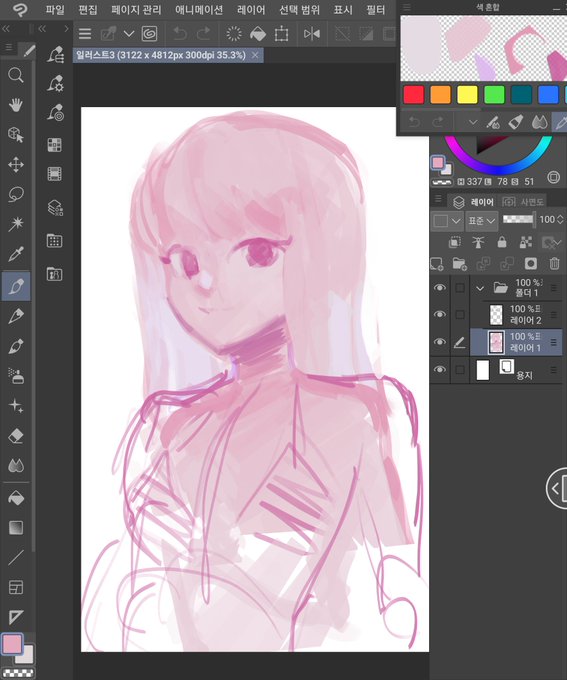567x680 pixels.
Task: Click the Scale/Rotate transform icon
Action: point(282,34)
